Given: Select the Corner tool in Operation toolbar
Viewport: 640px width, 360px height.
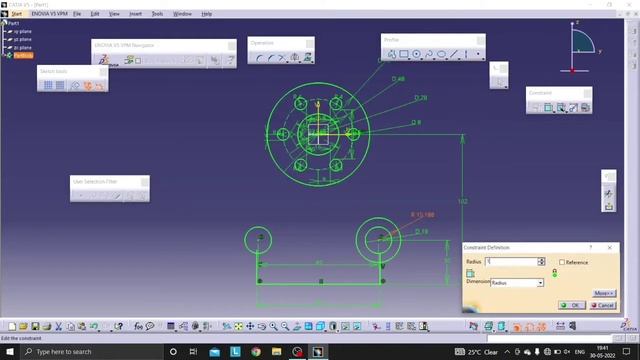Looking at the screenshot, I should [260, 58].
